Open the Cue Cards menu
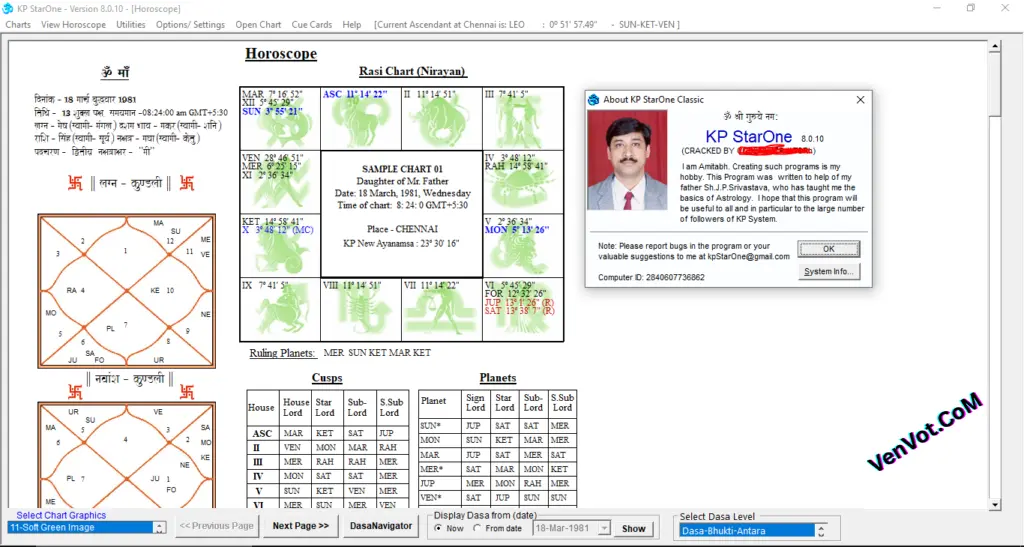 point(312,24)
